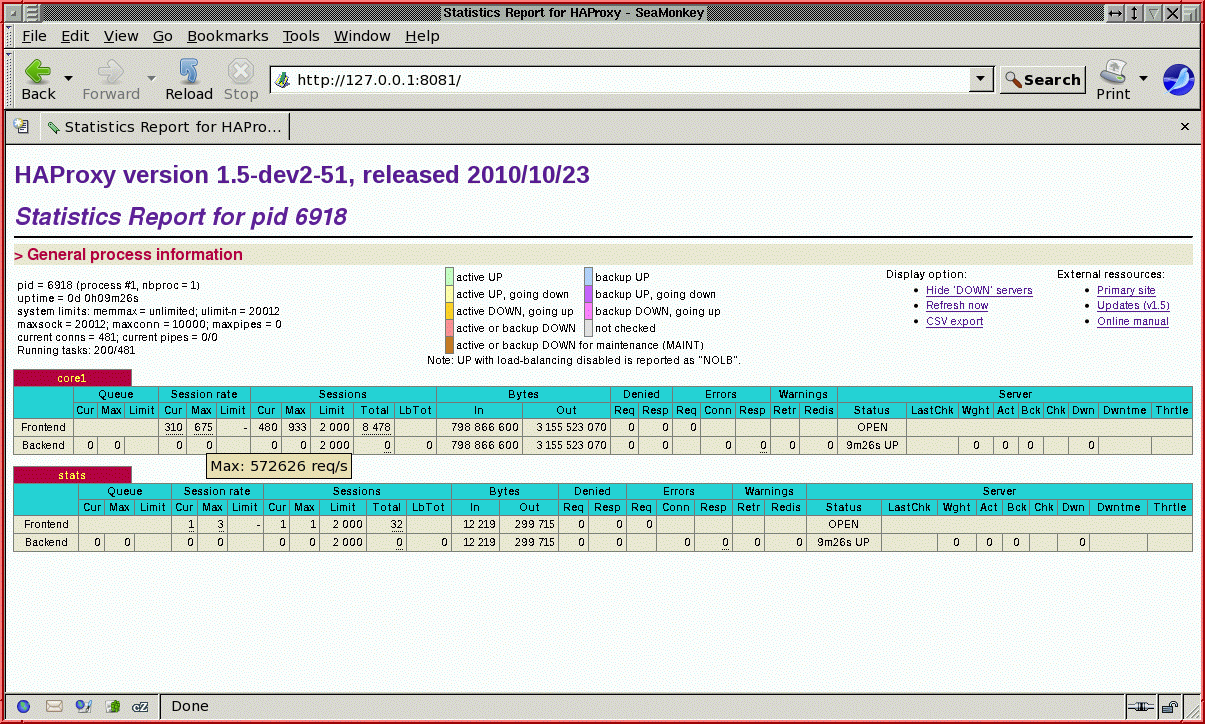Click the Search button beside the URL bar
The width and height of the screenshot is (1205, 724).
click(1042, 80)
